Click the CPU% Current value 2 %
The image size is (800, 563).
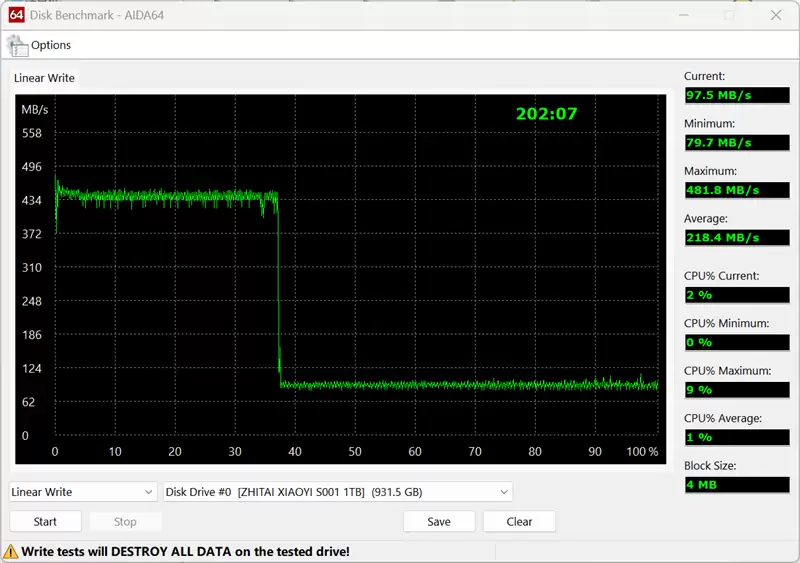pos(737,295)
